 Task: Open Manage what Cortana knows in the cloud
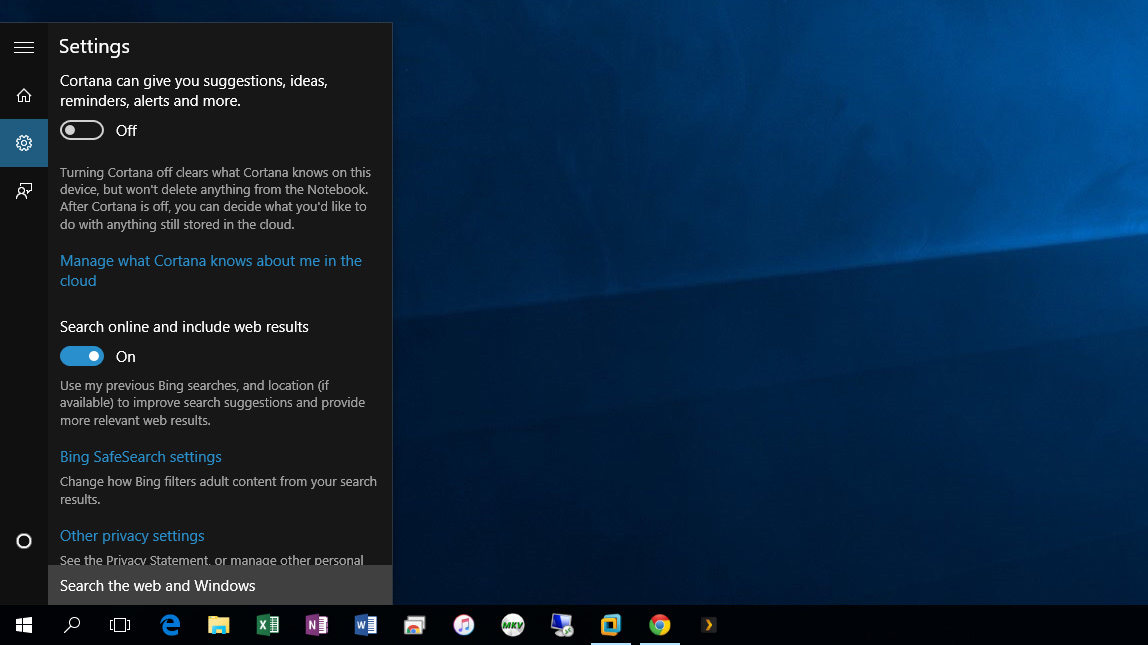pyautogui.click(x=210, y=270)
